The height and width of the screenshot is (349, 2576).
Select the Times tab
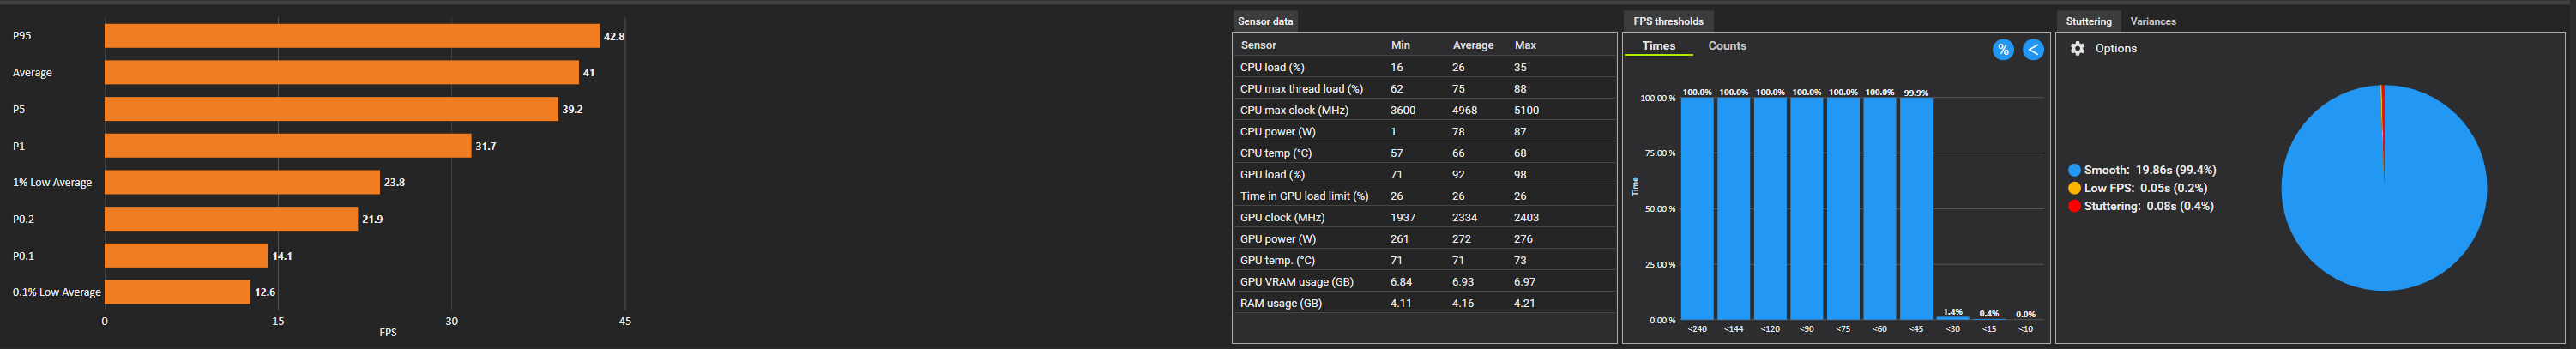(1658, 46)
